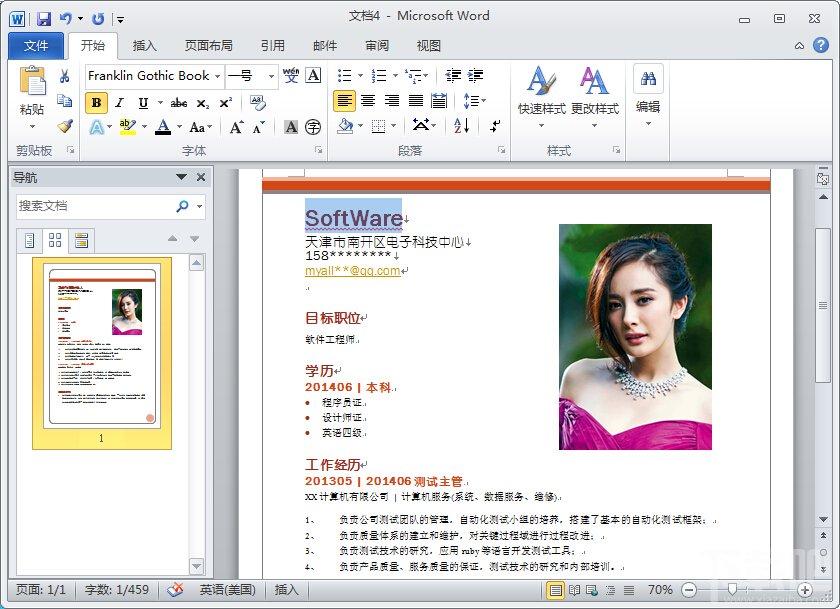Expand the font size dropdown
This screenshot has height=609, width=840.
pos(270,75)
